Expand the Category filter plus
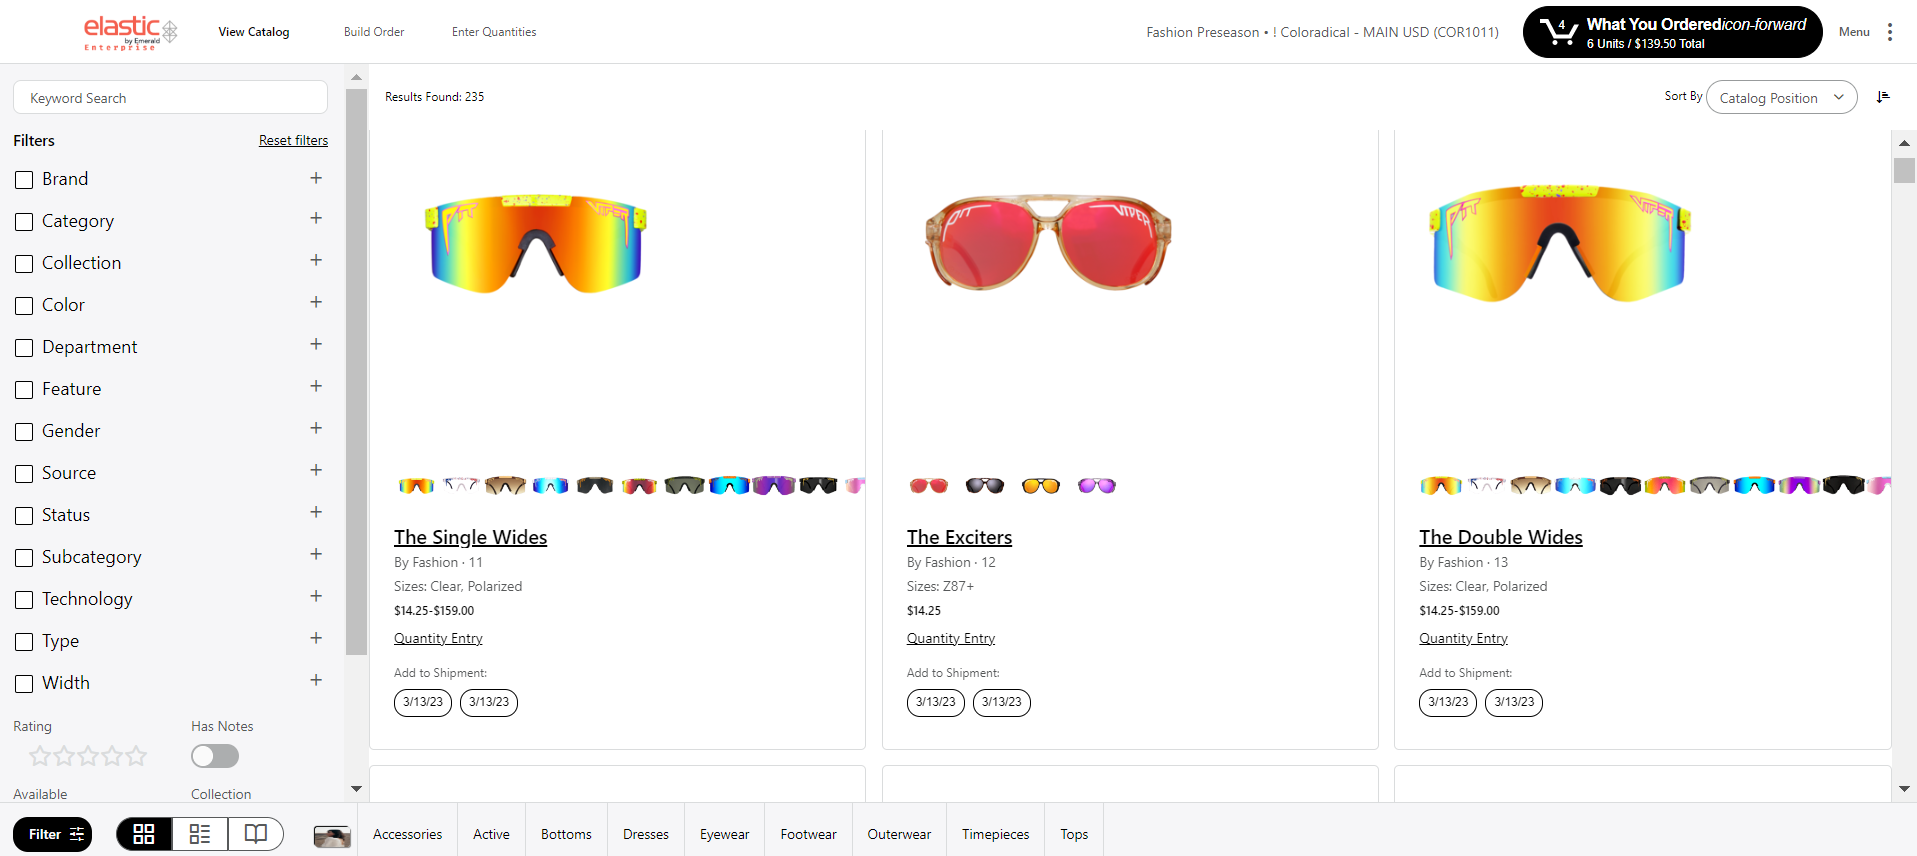The width and height of the screenshot is (1917, 856). point(316,218)
